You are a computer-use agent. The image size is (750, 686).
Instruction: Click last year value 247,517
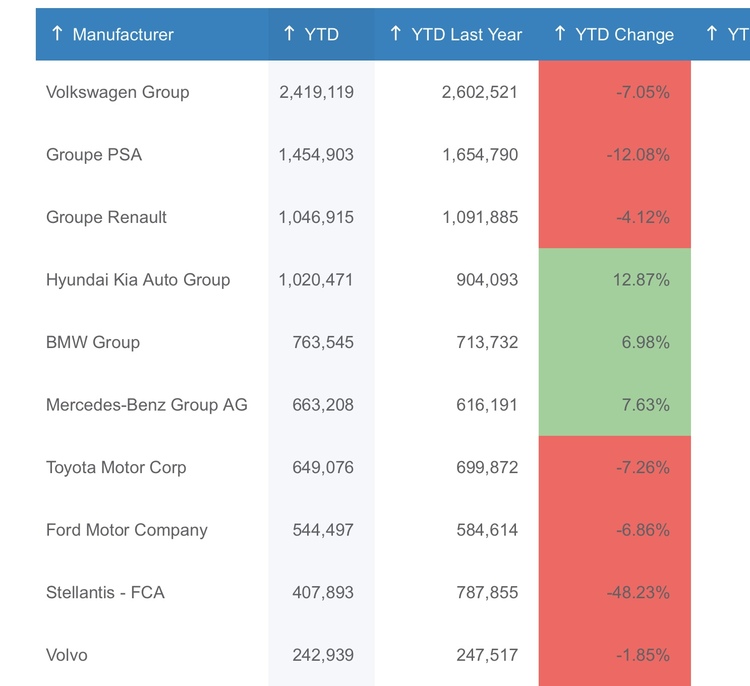tap(487, 655)
